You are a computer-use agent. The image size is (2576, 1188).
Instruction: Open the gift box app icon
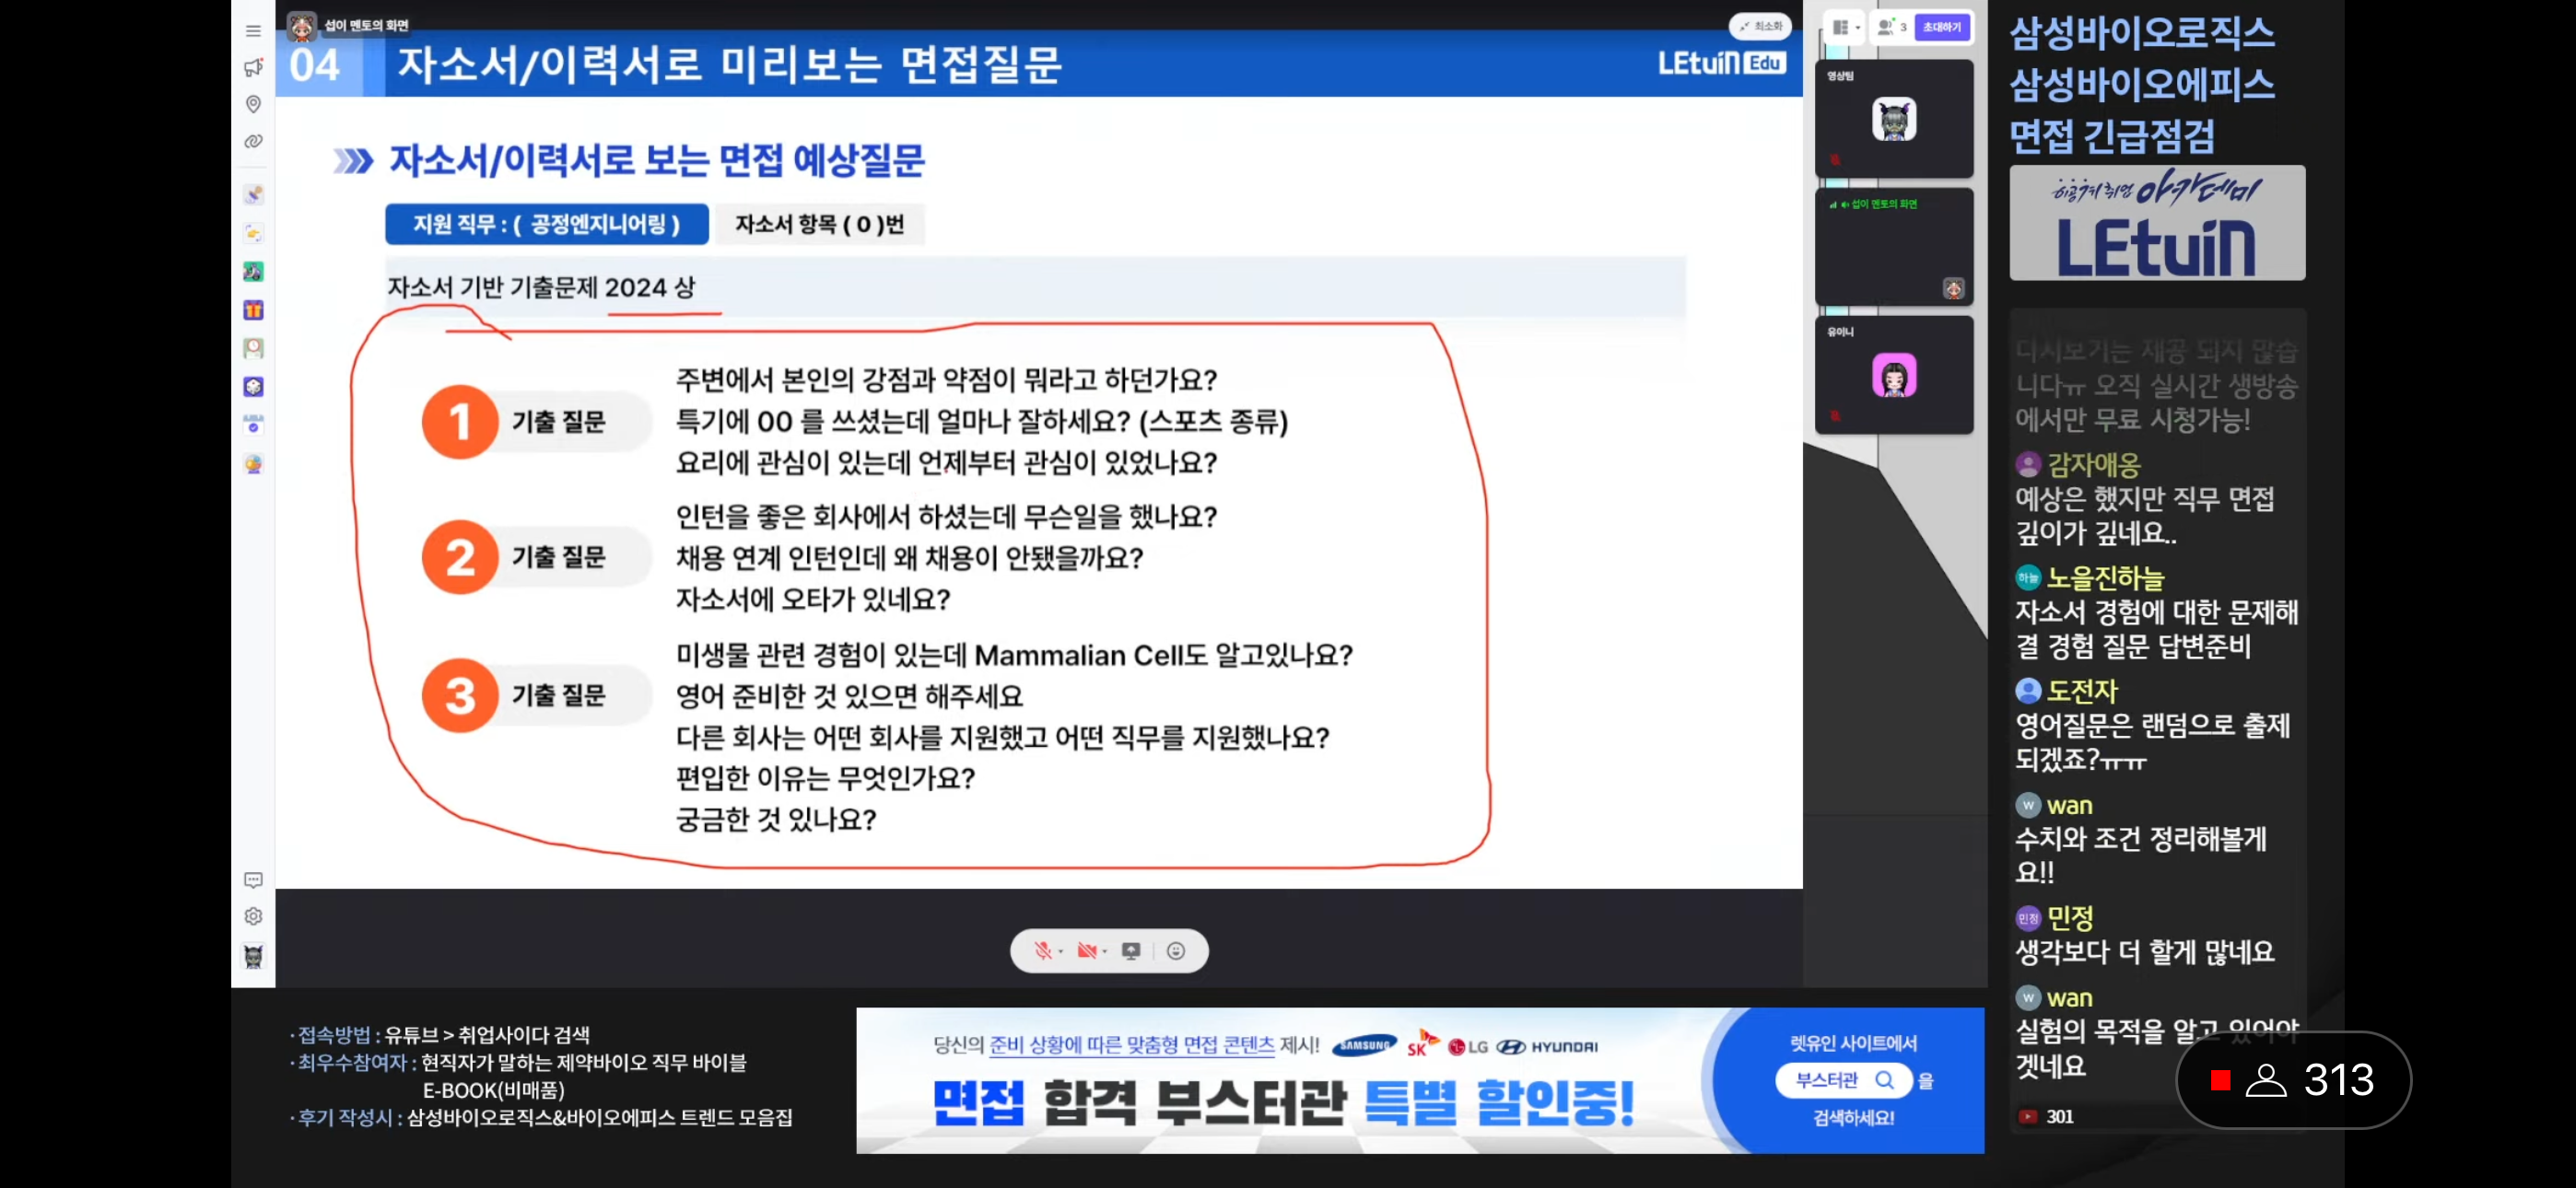[x=253, y=310]
